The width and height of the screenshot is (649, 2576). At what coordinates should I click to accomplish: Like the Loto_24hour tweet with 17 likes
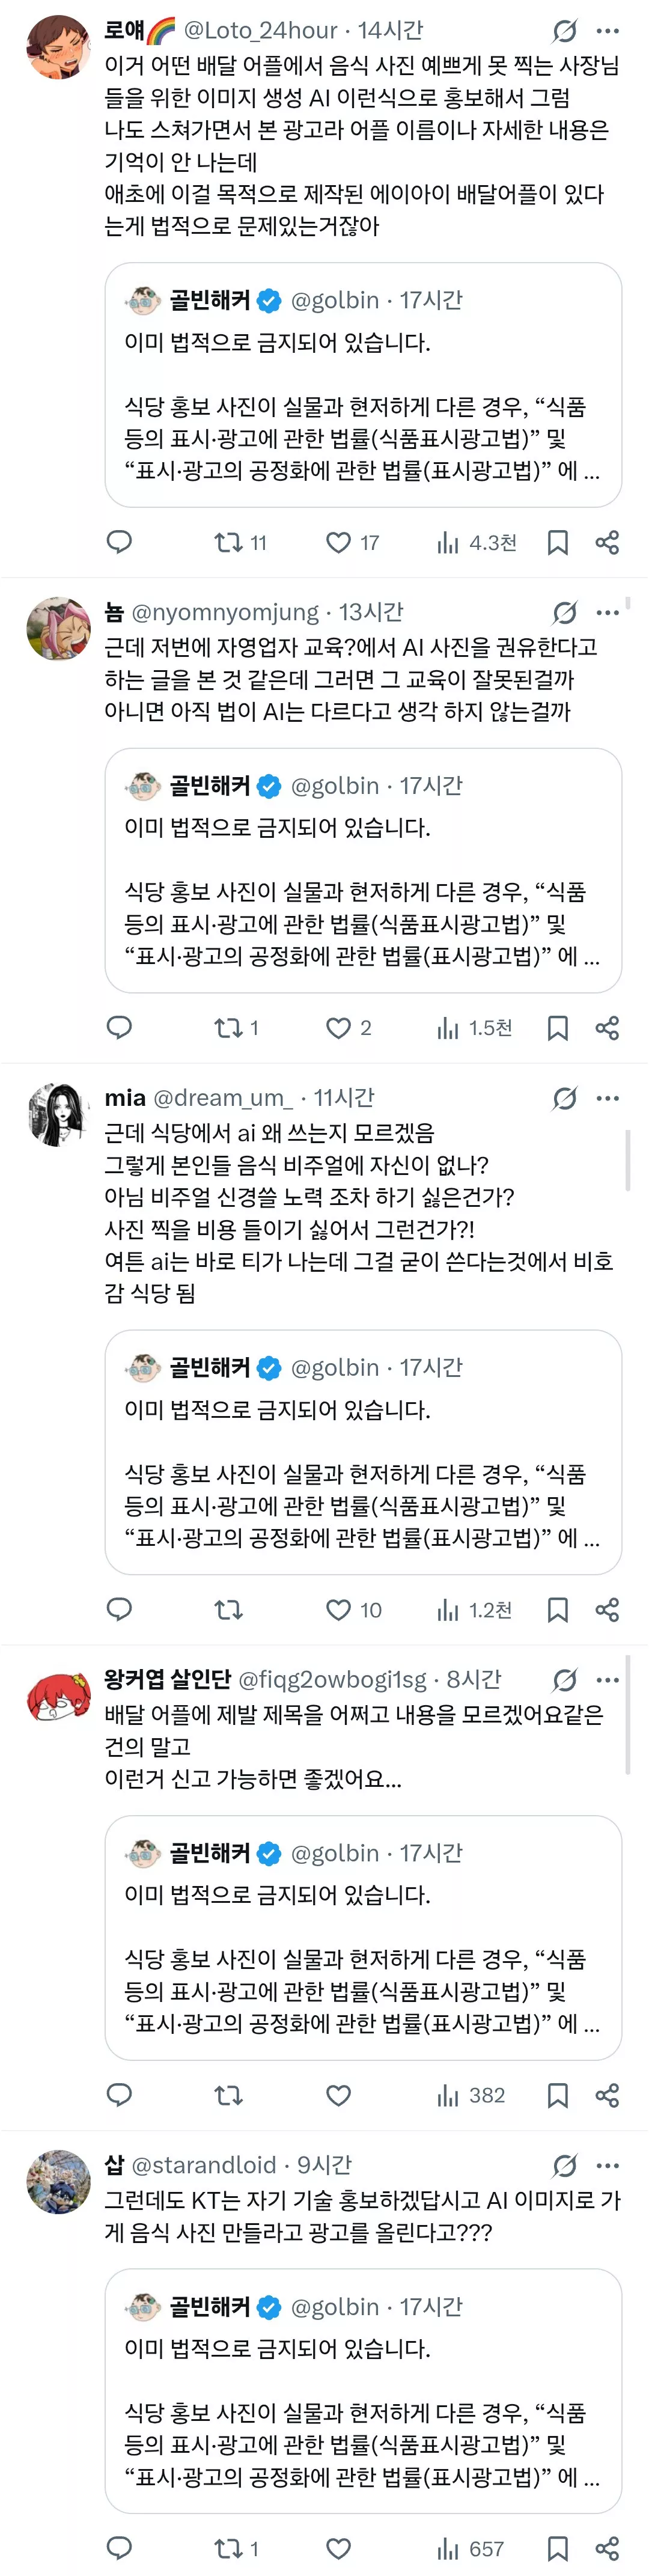tap(339, 542)
